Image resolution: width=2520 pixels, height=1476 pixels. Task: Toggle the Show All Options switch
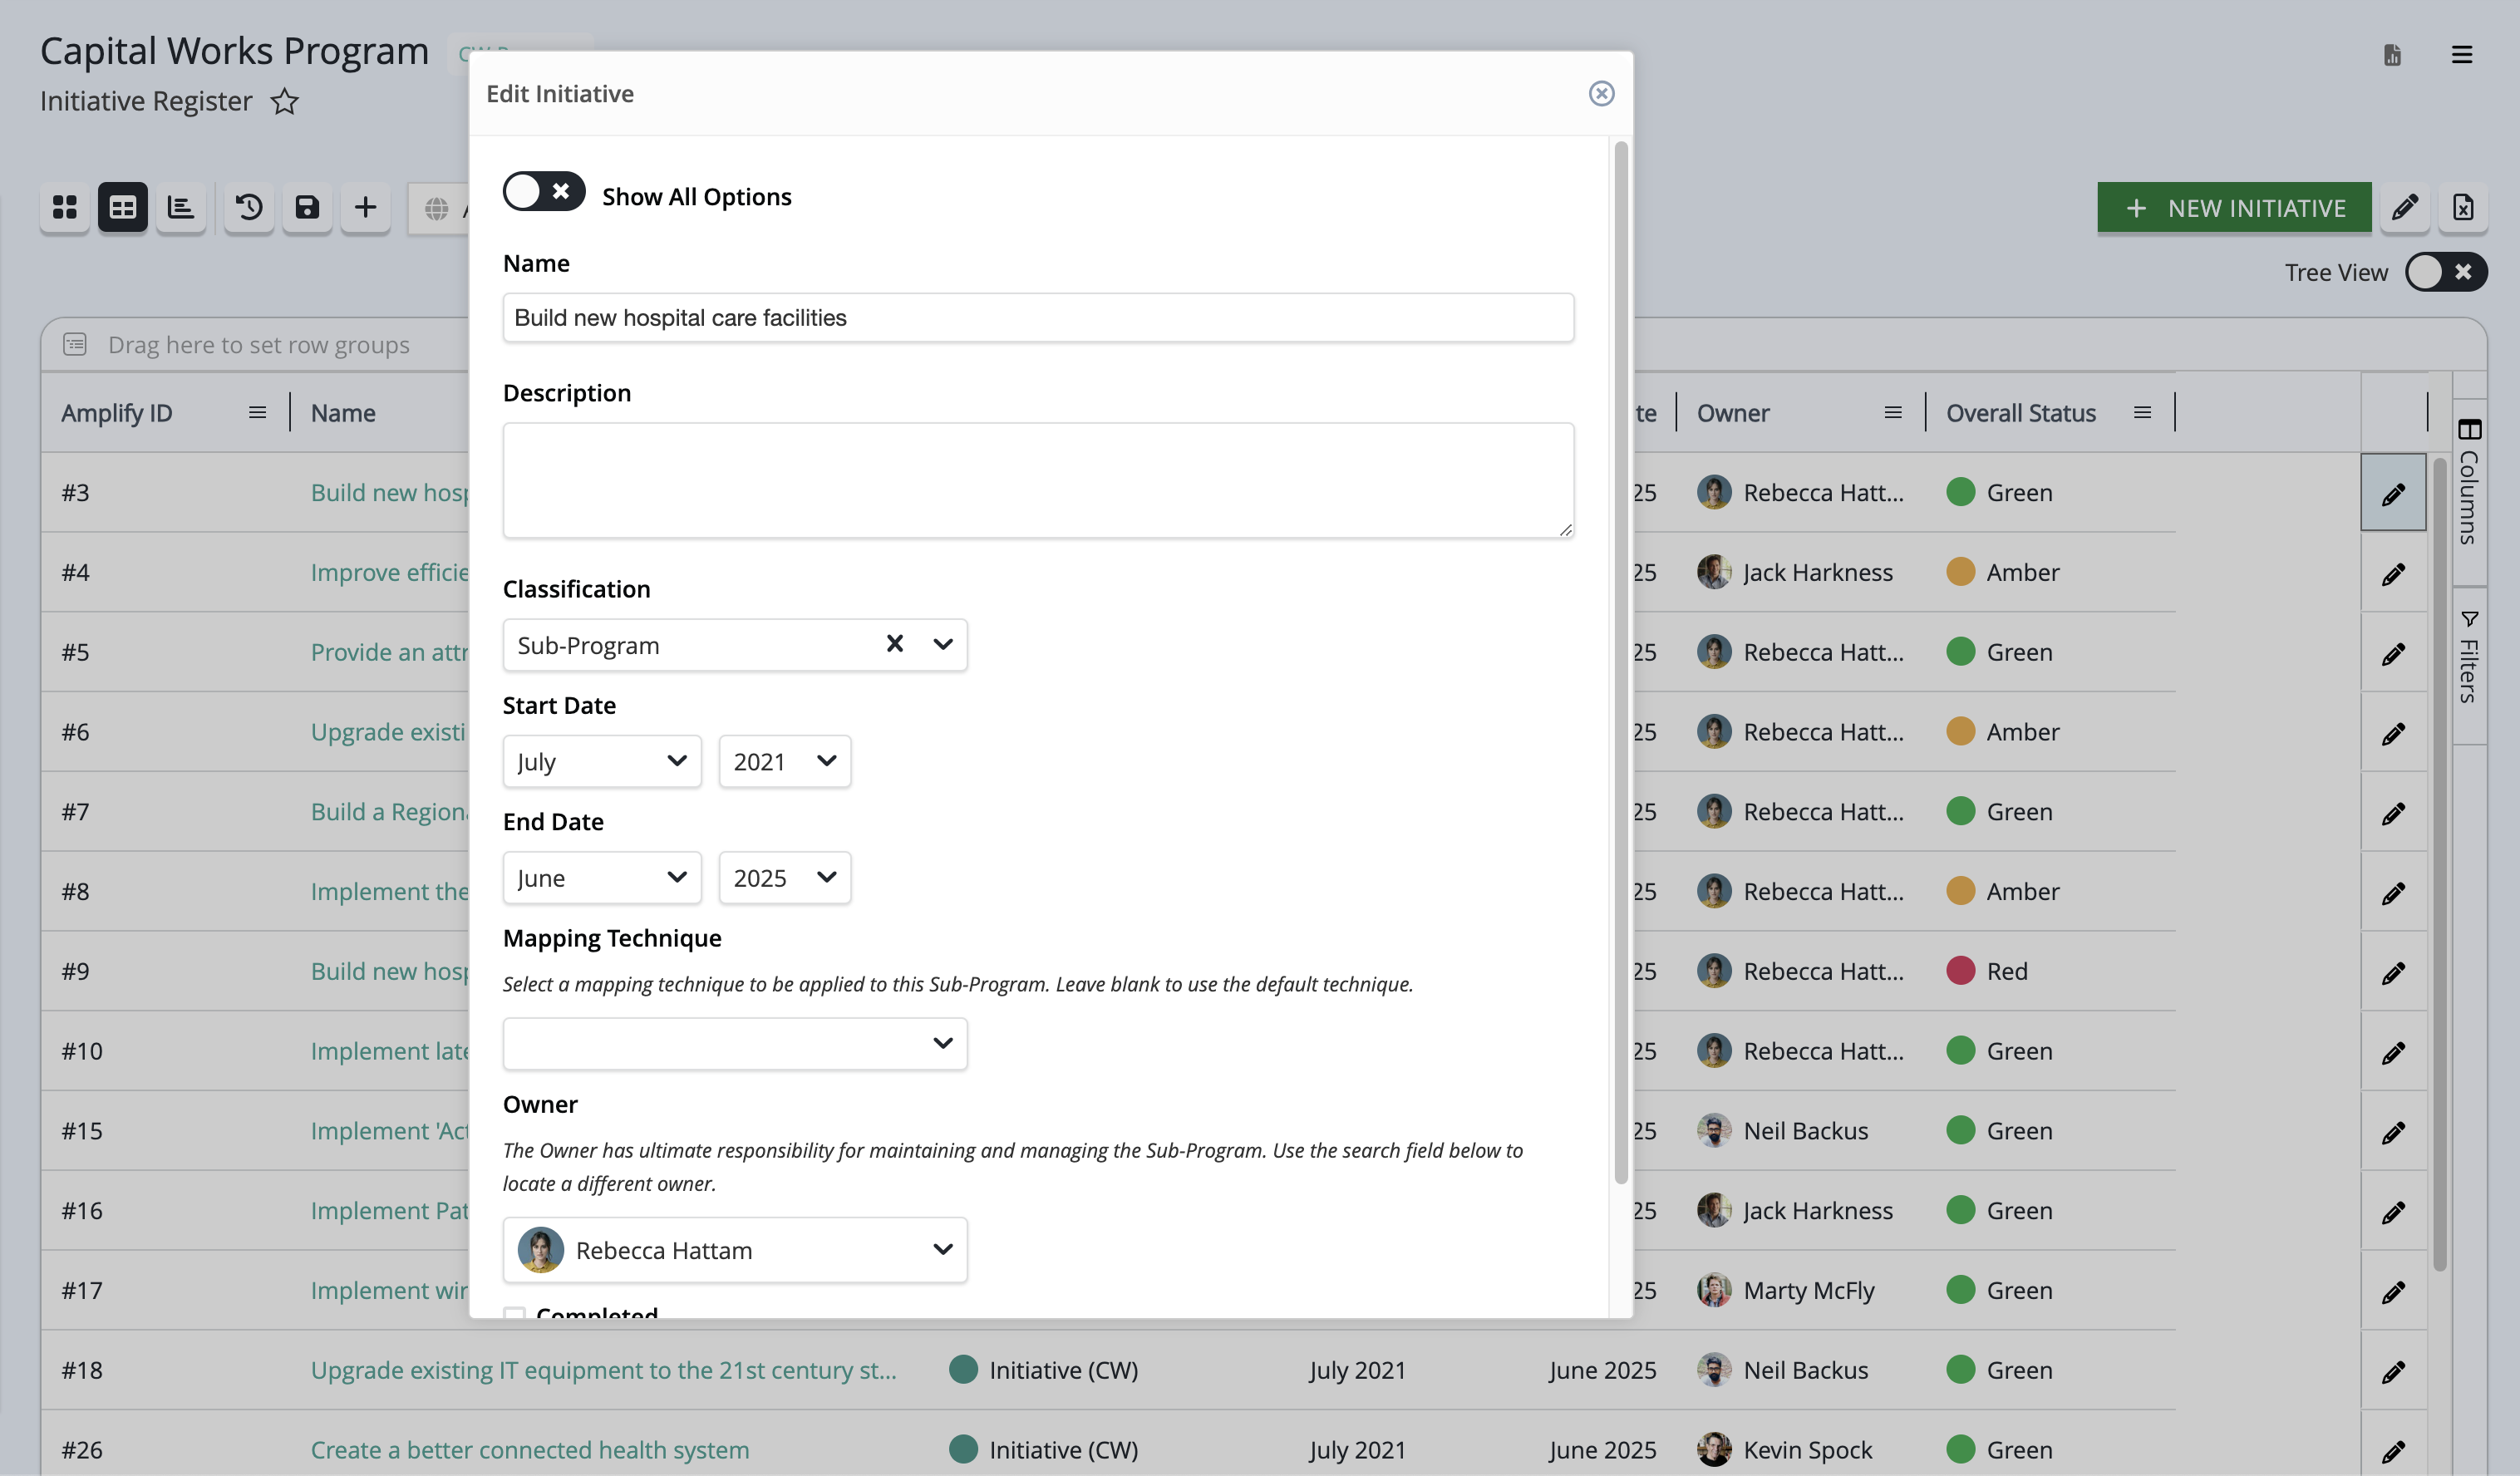tap(543, 192)
